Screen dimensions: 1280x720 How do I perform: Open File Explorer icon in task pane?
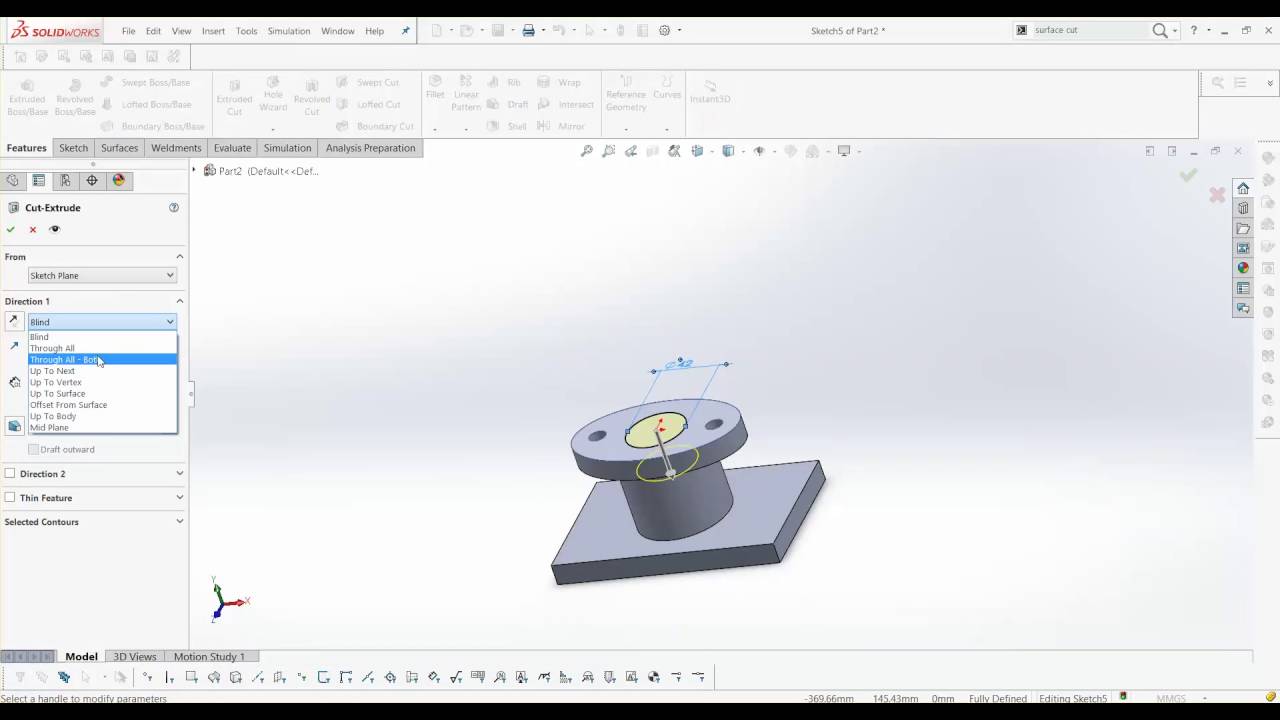tap(1243, 228)
